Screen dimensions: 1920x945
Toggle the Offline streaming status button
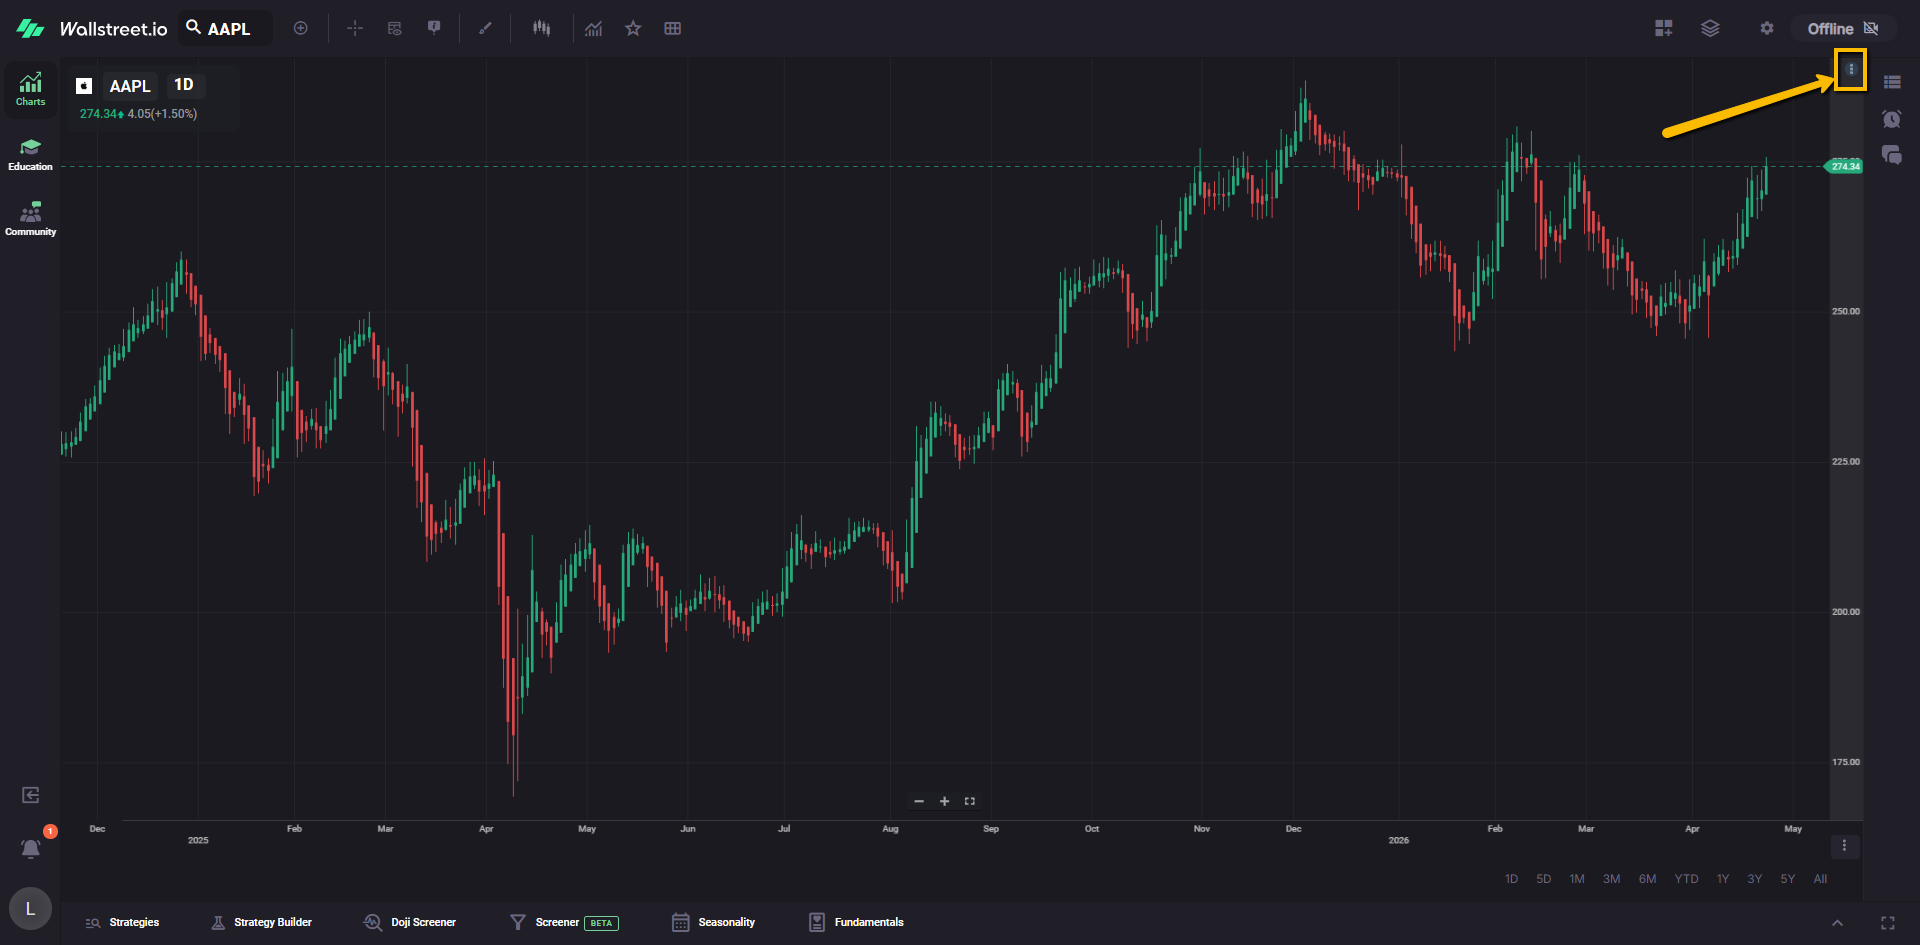(x=1842, y=28)
